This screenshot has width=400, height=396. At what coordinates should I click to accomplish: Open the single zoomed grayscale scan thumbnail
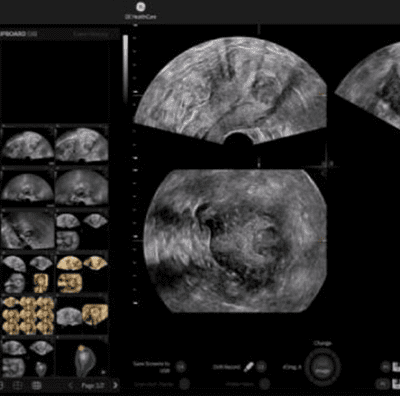28,231
